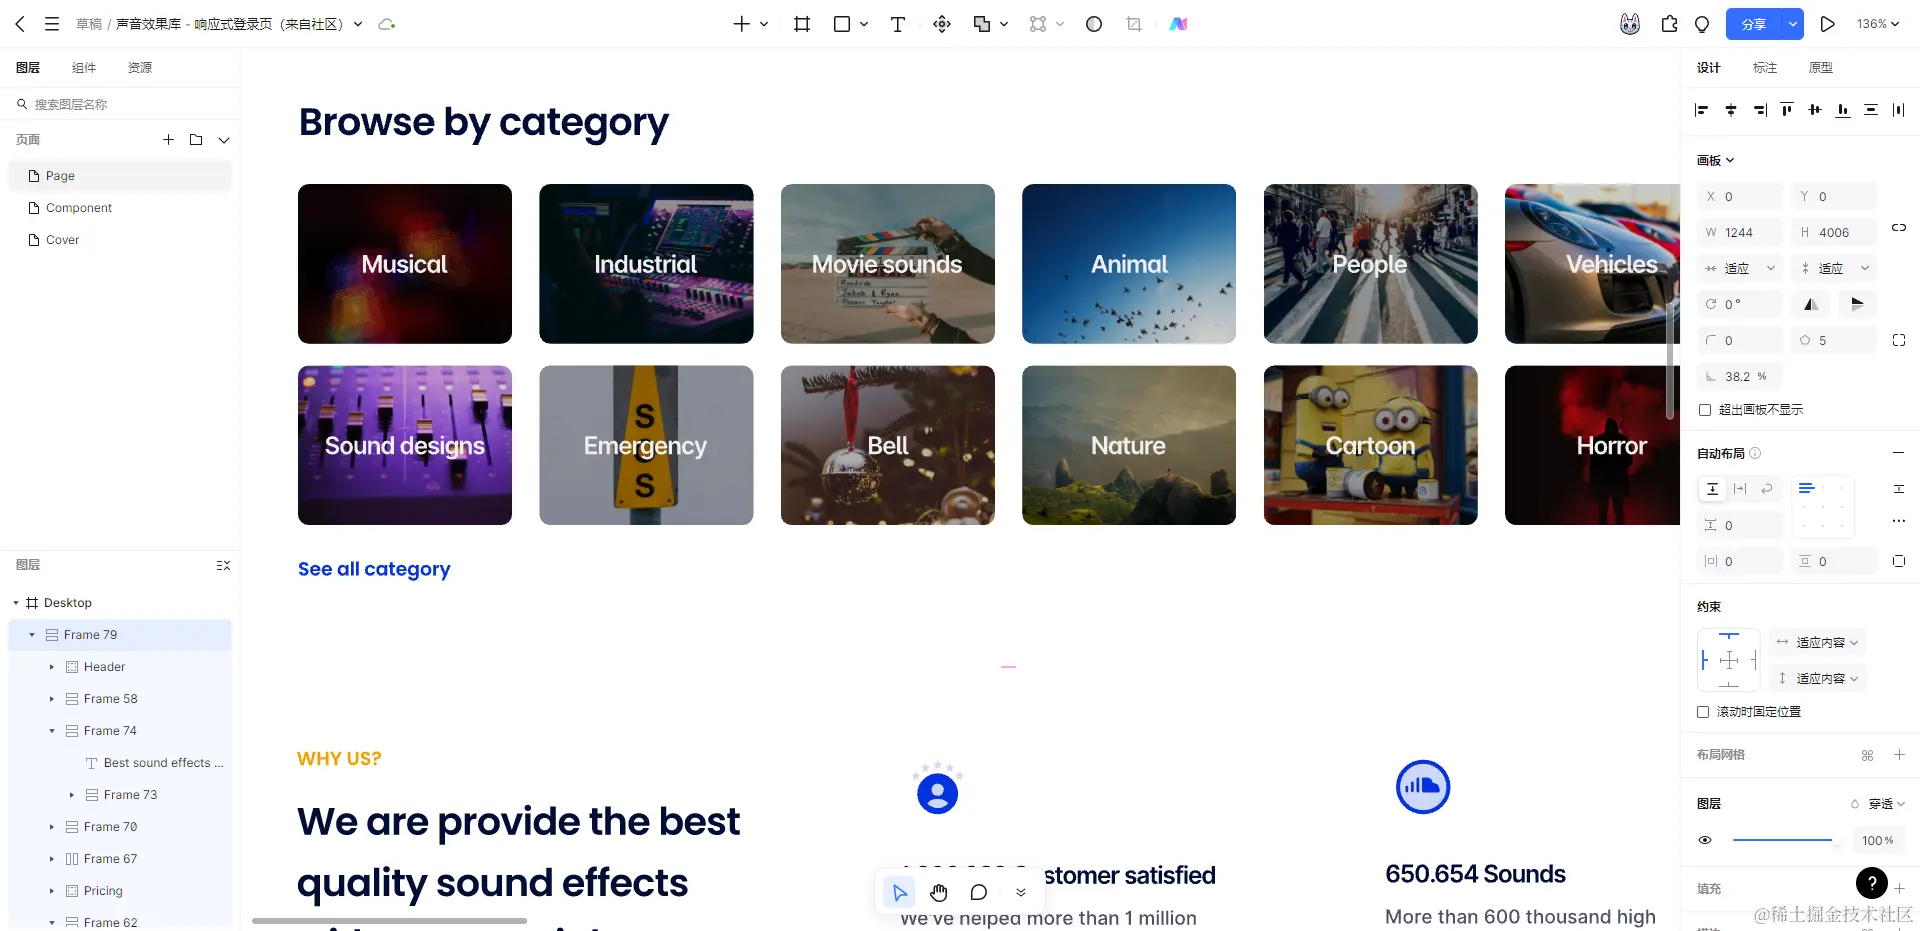Switch to 原型 tab in right panel
This screenshot has width=1920, height=931.
[x=1821, y=68]
